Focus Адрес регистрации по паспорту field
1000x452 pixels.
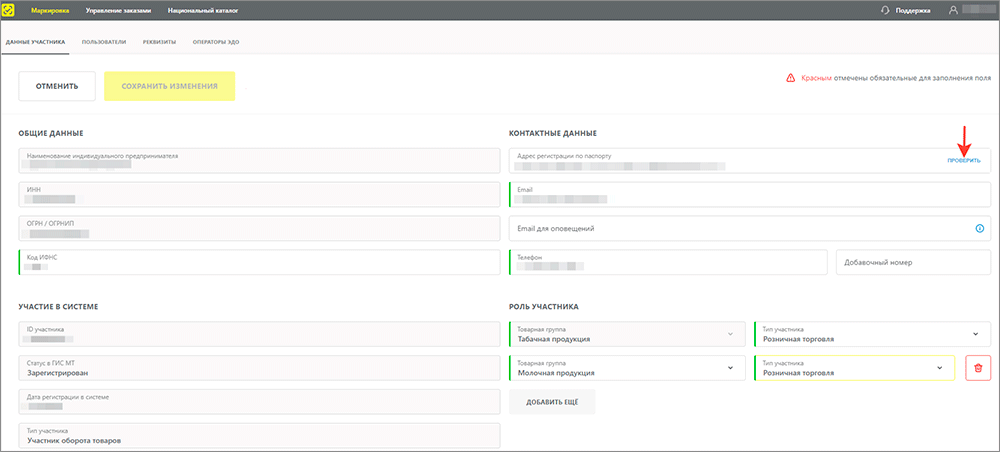coord(750,161)
